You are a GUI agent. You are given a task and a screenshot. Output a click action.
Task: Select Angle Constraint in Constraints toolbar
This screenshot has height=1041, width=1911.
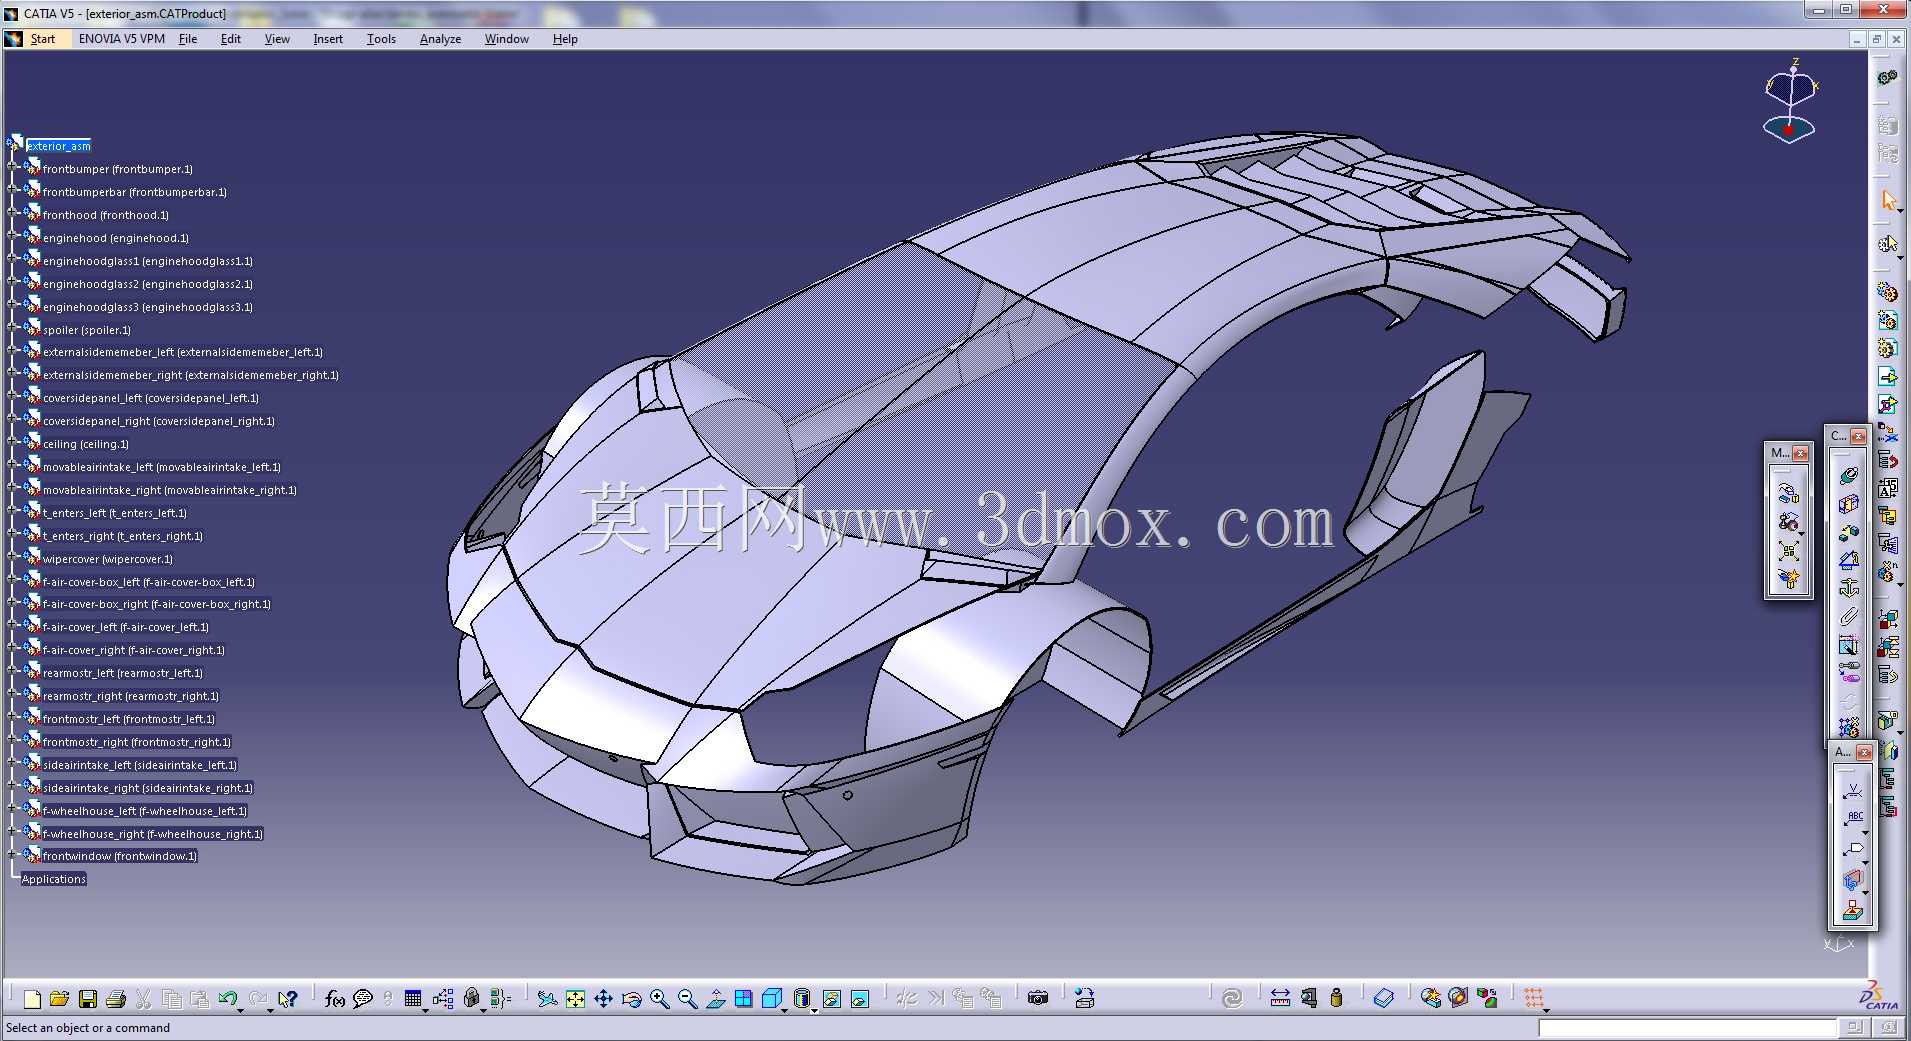[1849, 560]
